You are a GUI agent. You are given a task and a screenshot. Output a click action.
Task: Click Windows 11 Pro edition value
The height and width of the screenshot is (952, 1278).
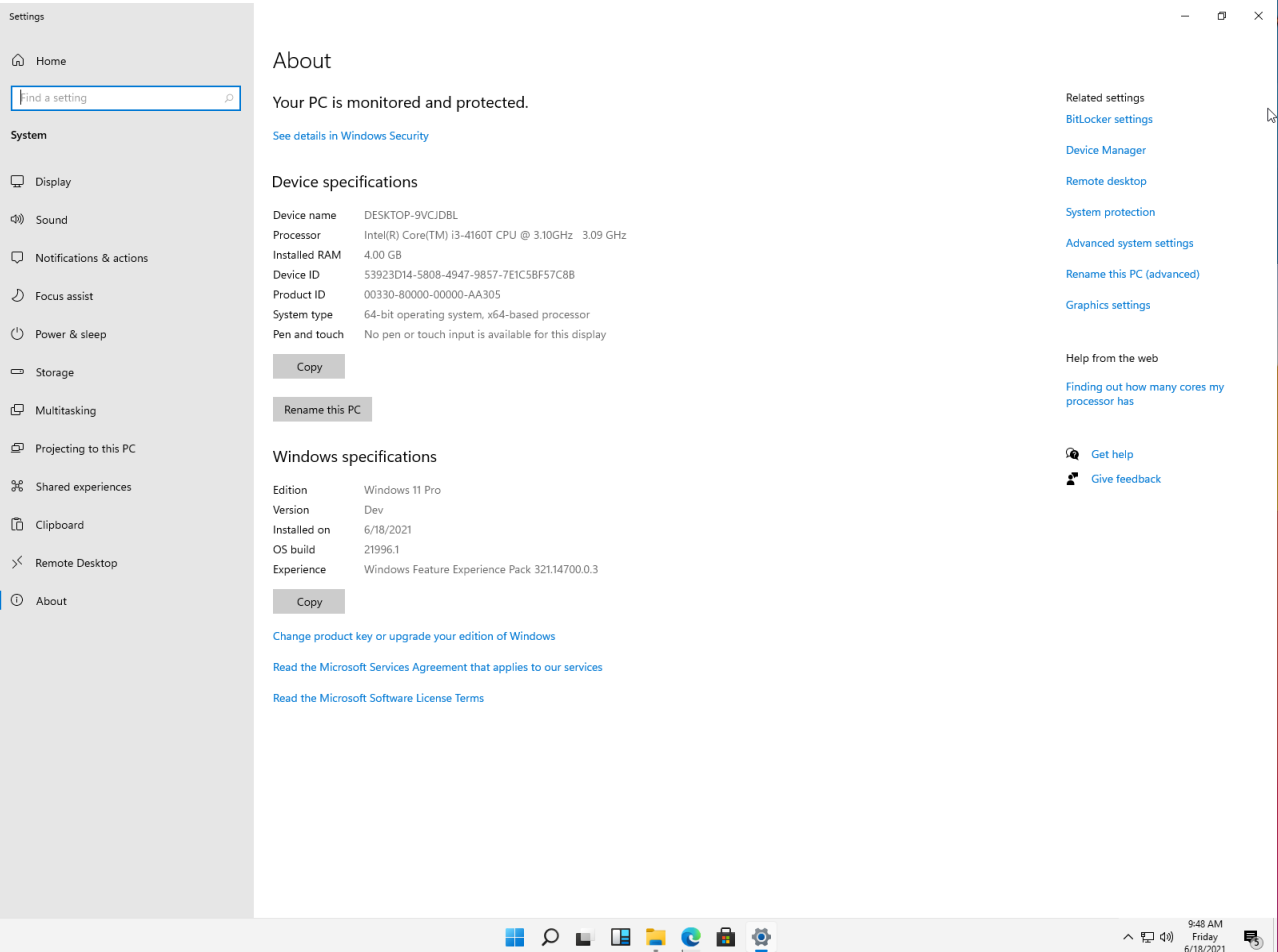pyautogui.click(x=402, y=490)
